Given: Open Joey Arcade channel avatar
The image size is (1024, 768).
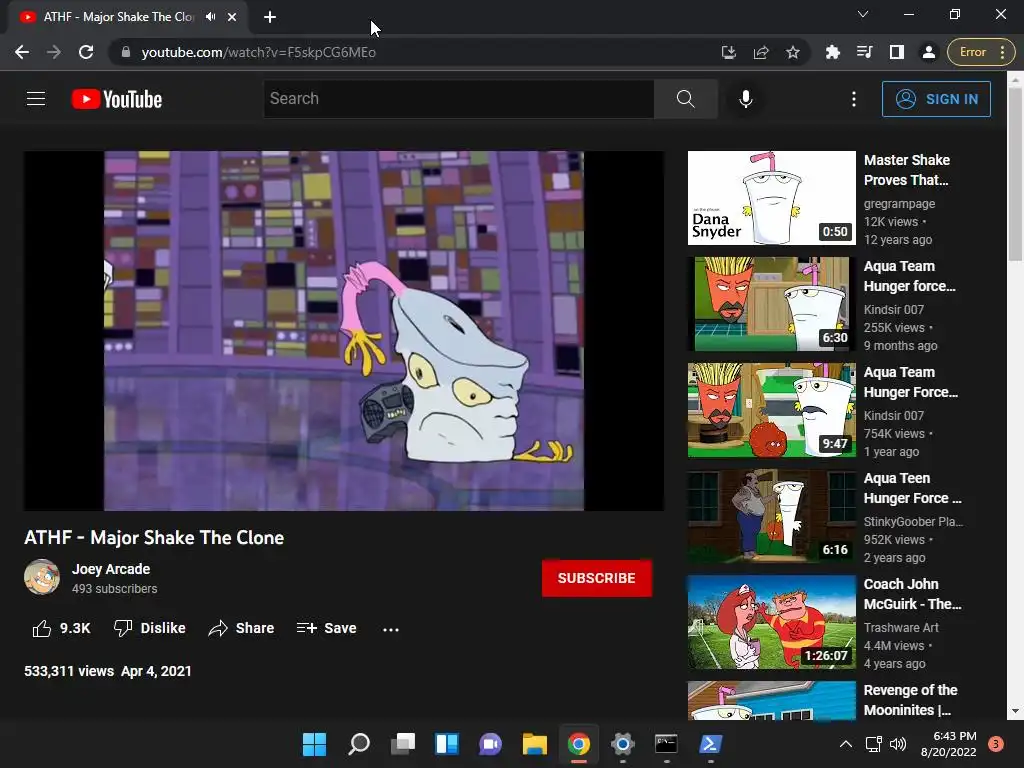Looking at the screenshot, I should (x=42, y=577).
